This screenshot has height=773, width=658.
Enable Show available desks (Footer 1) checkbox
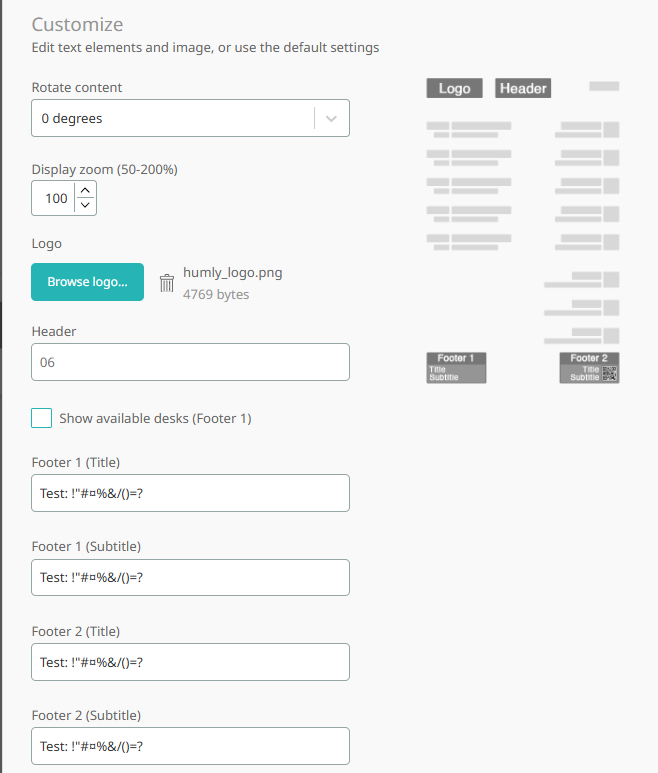pyautogui.click(x=41, y=418)
